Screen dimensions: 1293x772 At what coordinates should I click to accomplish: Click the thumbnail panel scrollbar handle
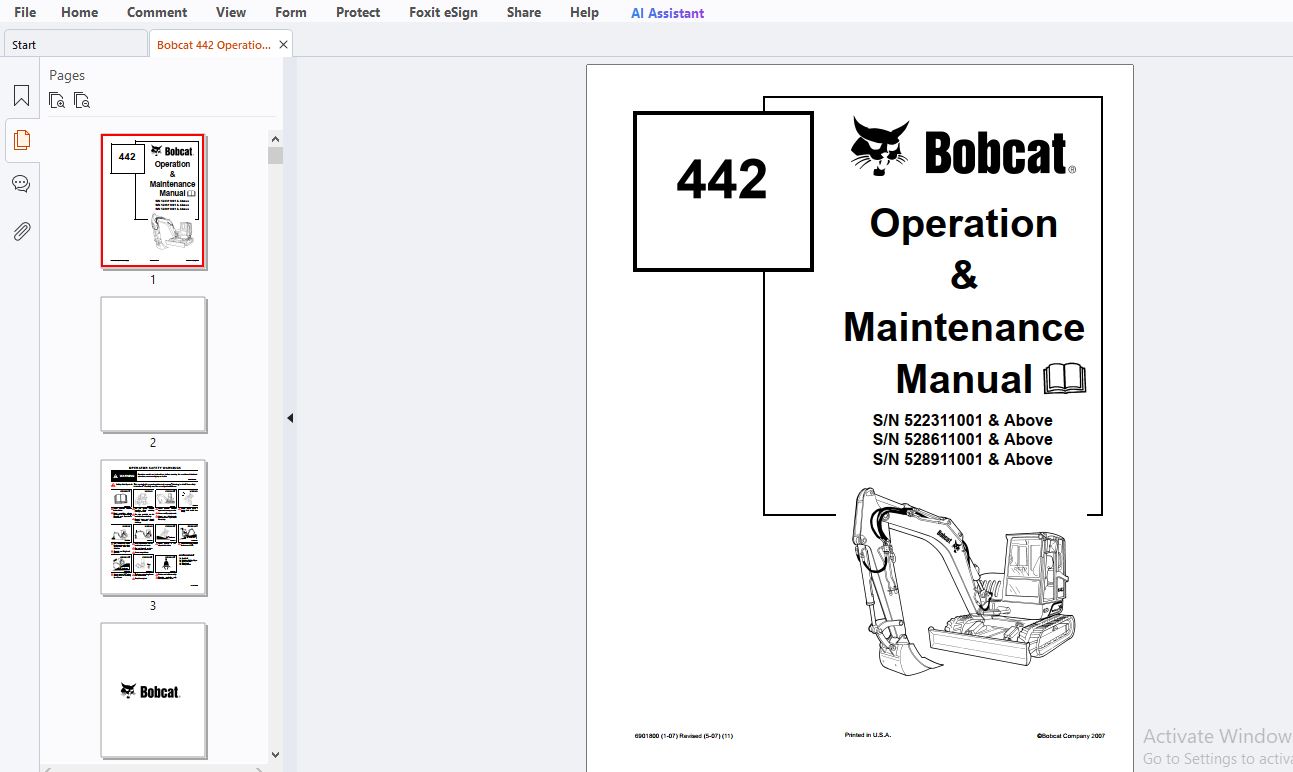click(x=275, y=155)
